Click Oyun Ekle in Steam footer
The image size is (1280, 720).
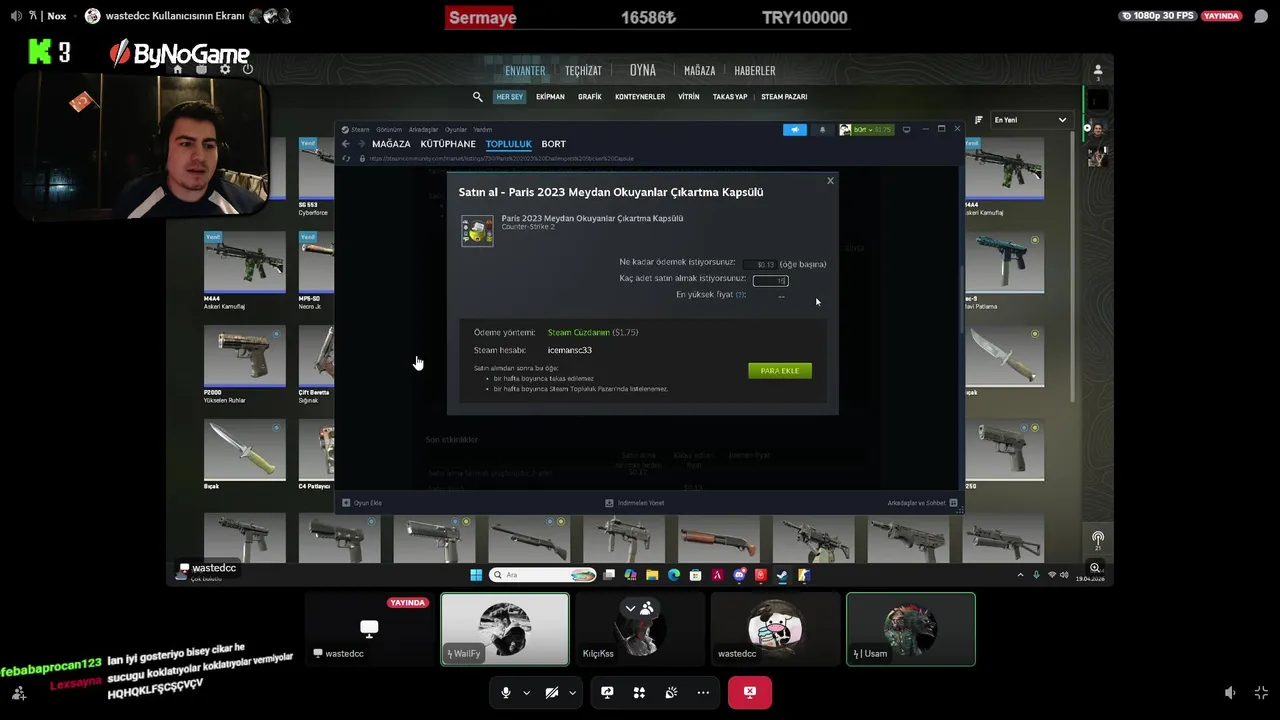click(362, 503)
